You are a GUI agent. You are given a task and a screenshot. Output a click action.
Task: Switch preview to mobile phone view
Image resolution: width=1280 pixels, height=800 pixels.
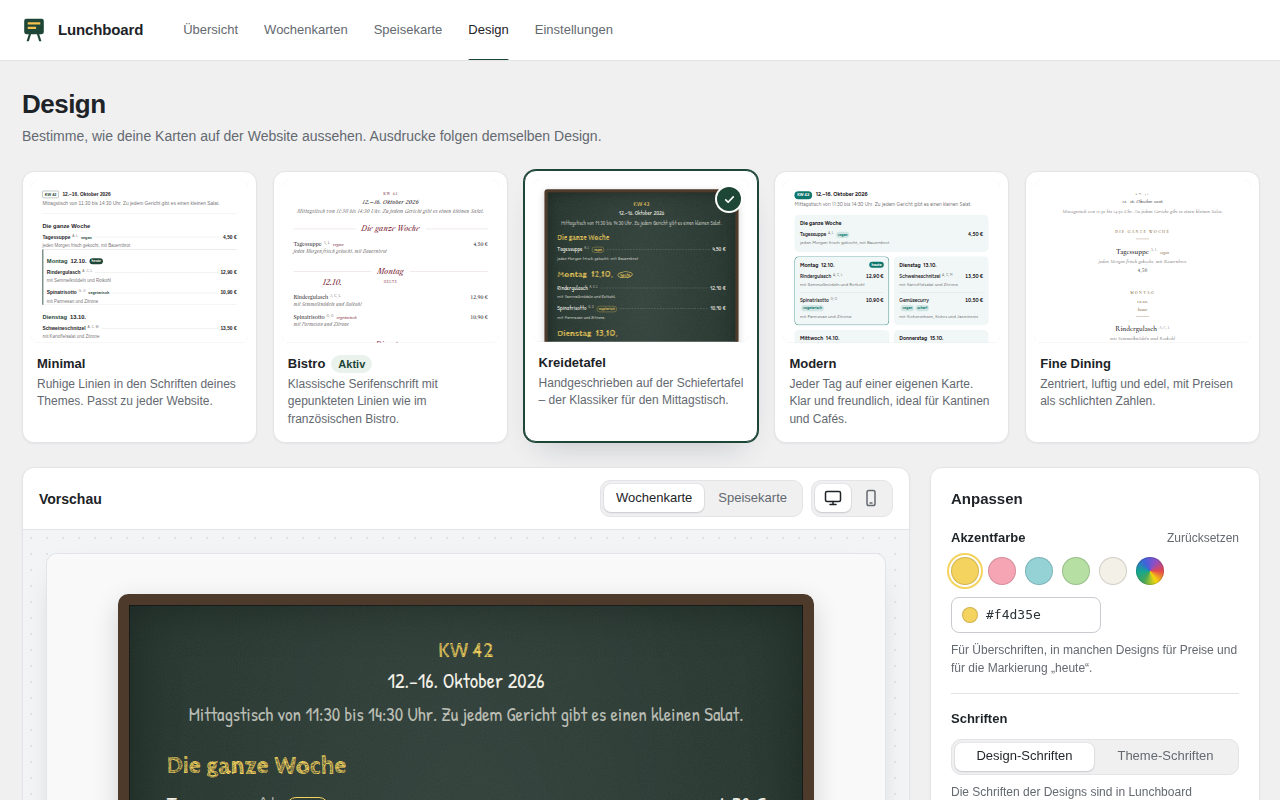871,498
